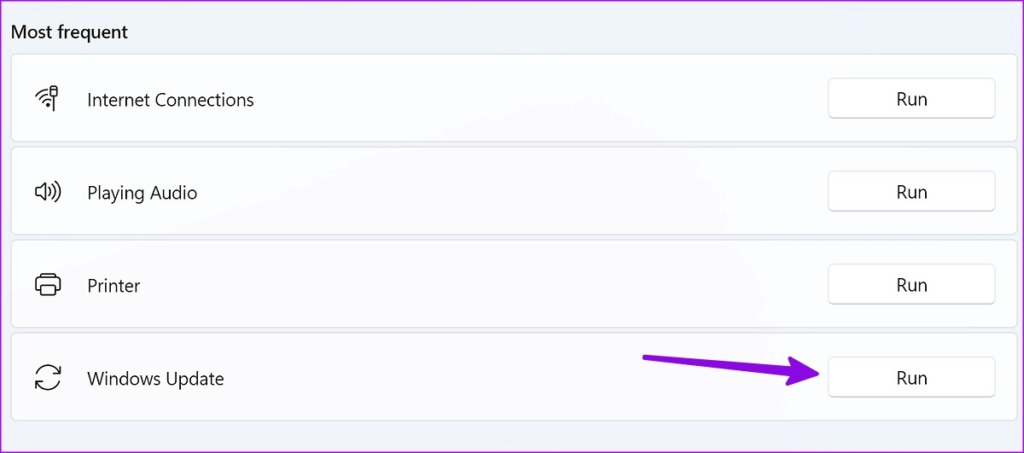Click the Windows Update sync arrows icon
The image size is (1024, 453).
tap(47, 378)
